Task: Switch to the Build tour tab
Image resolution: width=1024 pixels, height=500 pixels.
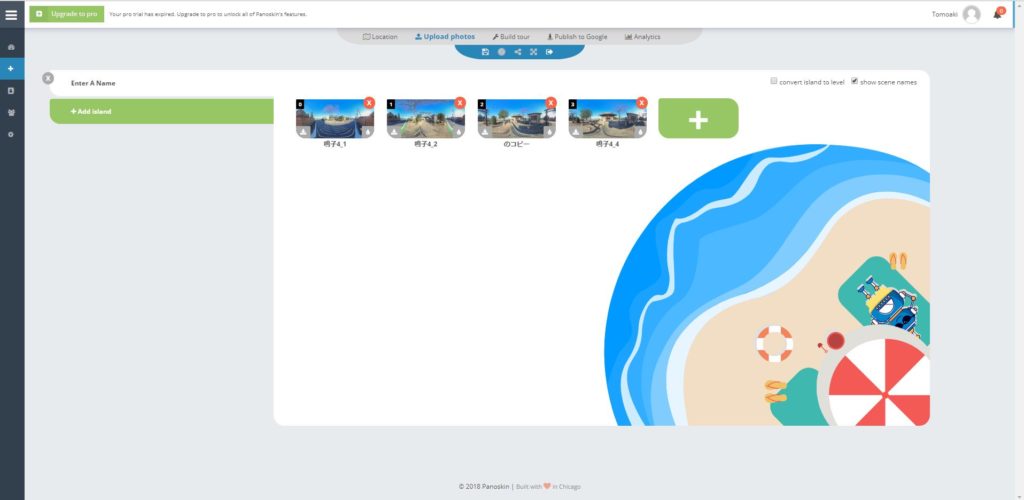Action: [x=511, y=37]
